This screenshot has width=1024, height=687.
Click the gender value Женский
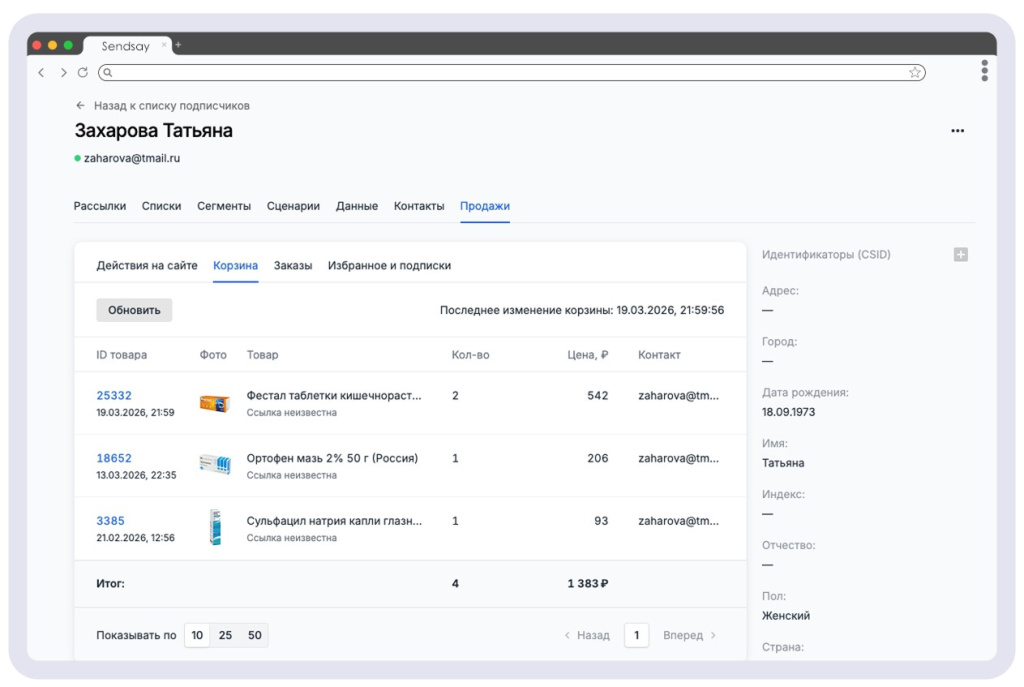tap(786, 616)
